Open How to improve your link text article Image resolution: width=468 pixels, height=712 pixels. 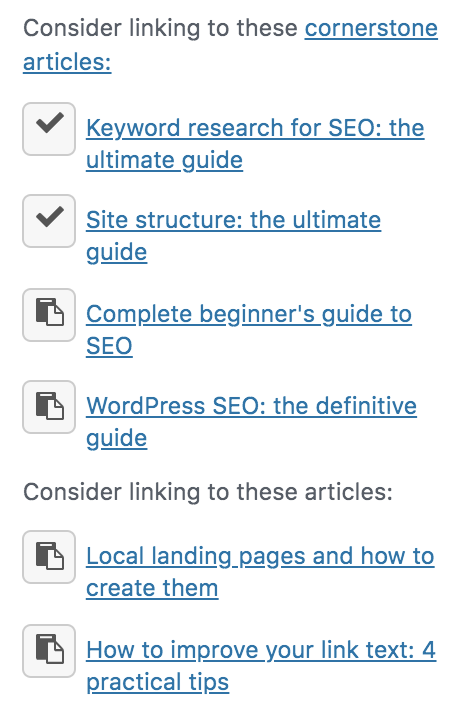261,666
